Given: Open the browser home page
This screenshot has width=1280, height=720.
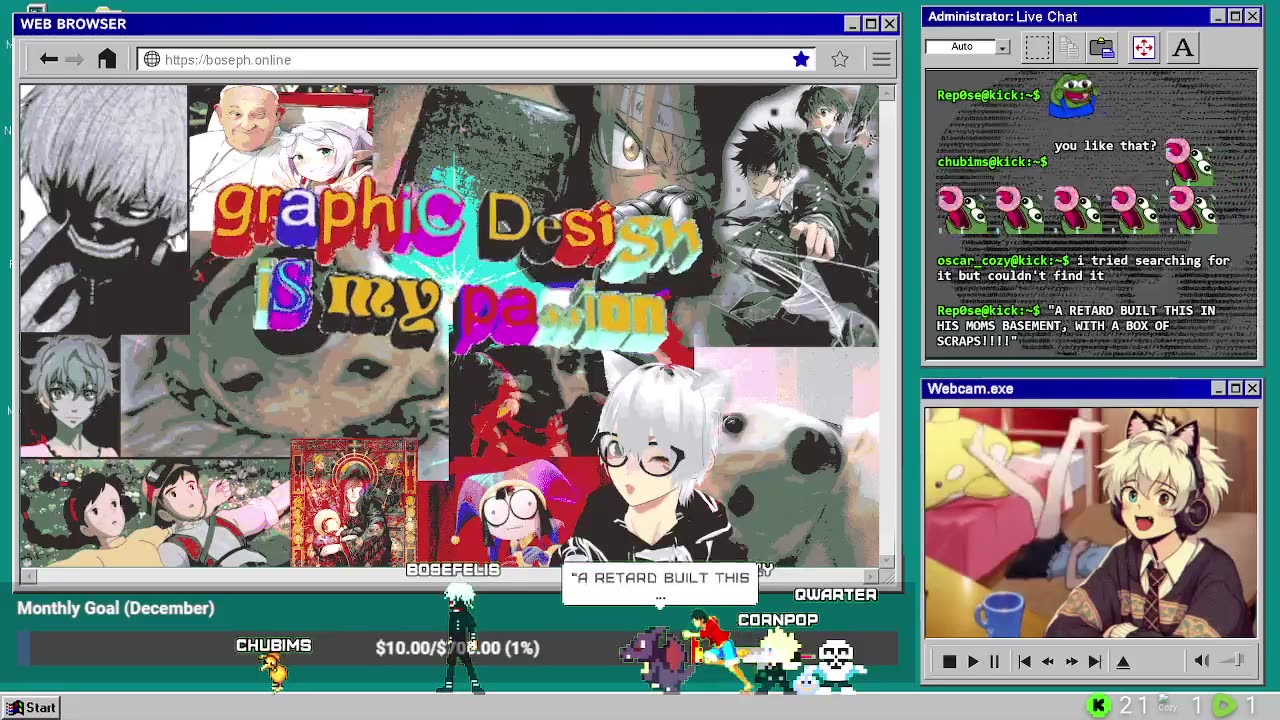Looking at the screenshot, I should pos(107,59).
